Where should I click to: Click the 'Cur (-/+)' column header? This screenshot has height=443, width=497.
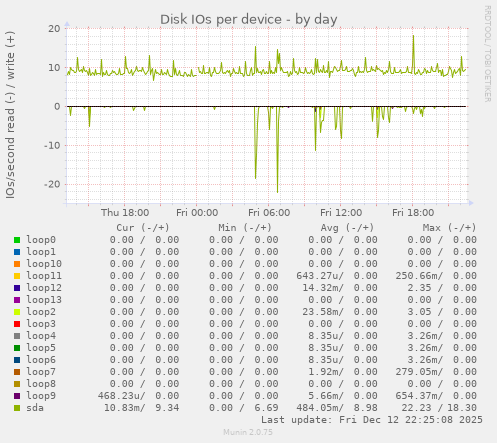click(143, 228)
